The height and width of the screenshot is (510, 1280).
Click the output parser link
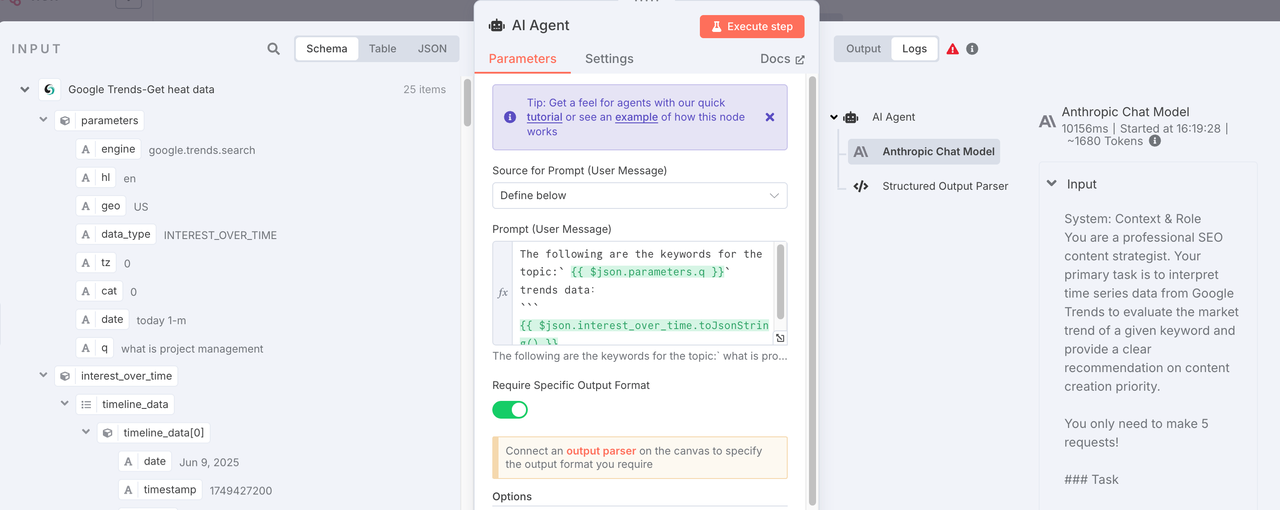pos(601,451)
